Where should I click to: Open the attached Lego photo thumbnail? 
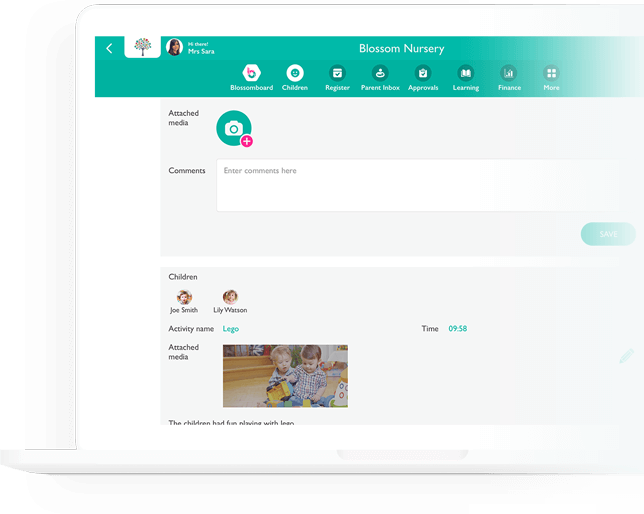click(x=285, y=376)
